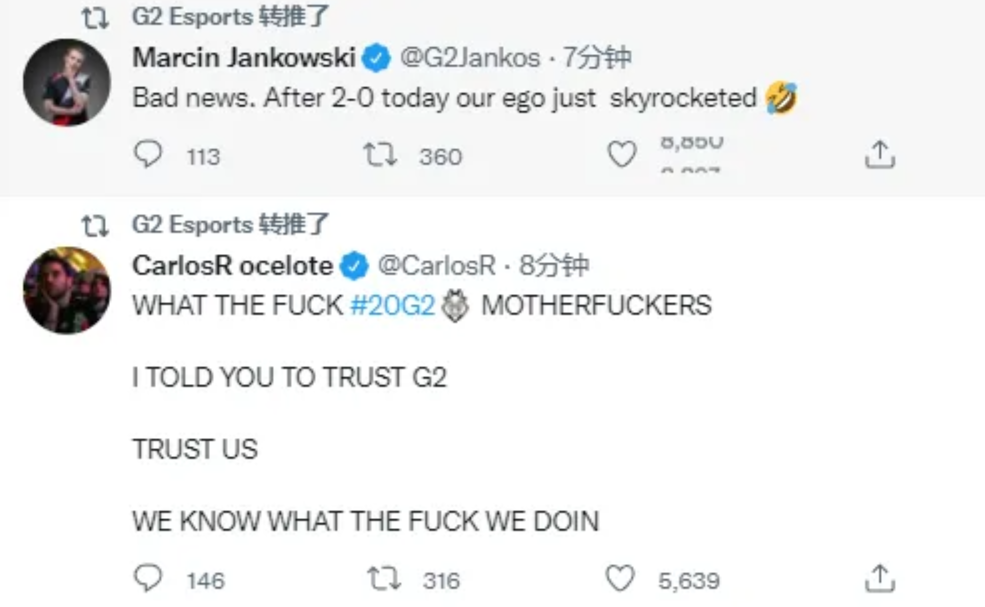Like the Marcin Jankowski tweet
Viewport: 985px width, 607px height.
coord(622,154)
